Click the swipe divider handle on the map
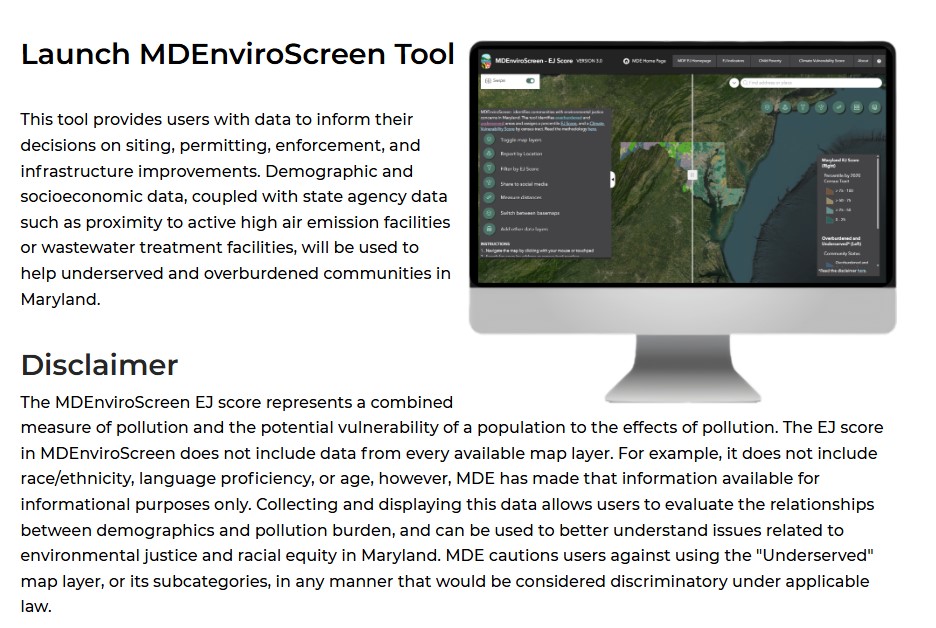Viewport: 936px width, 628px height. pos(692,175)
